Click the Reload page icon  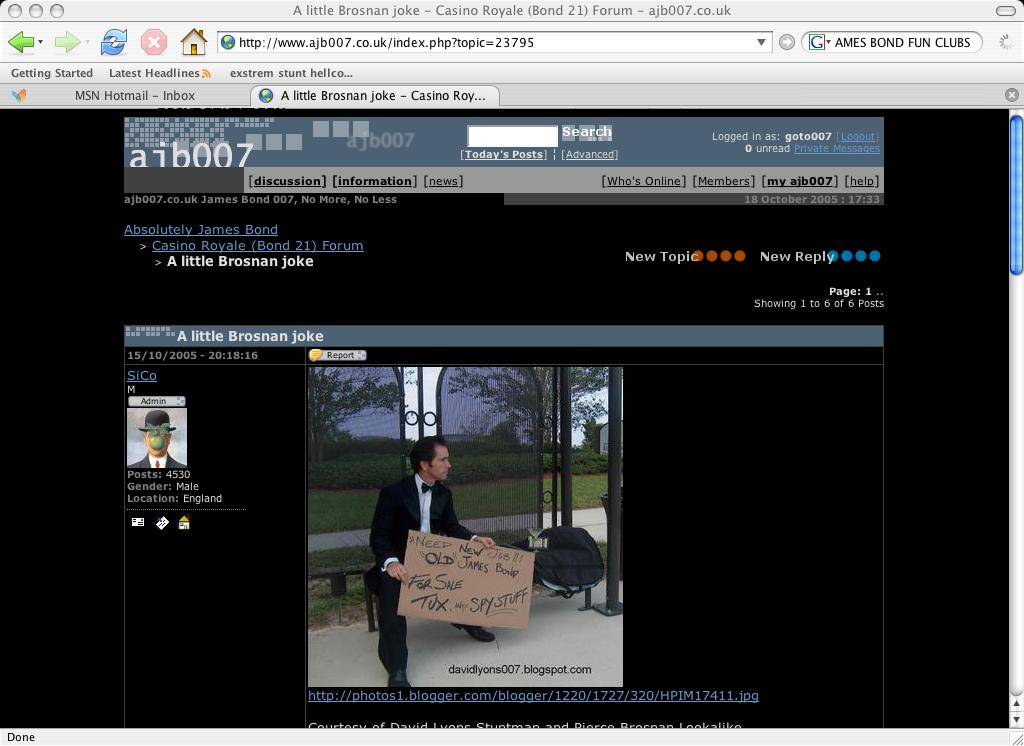click(x=113, y=42)
